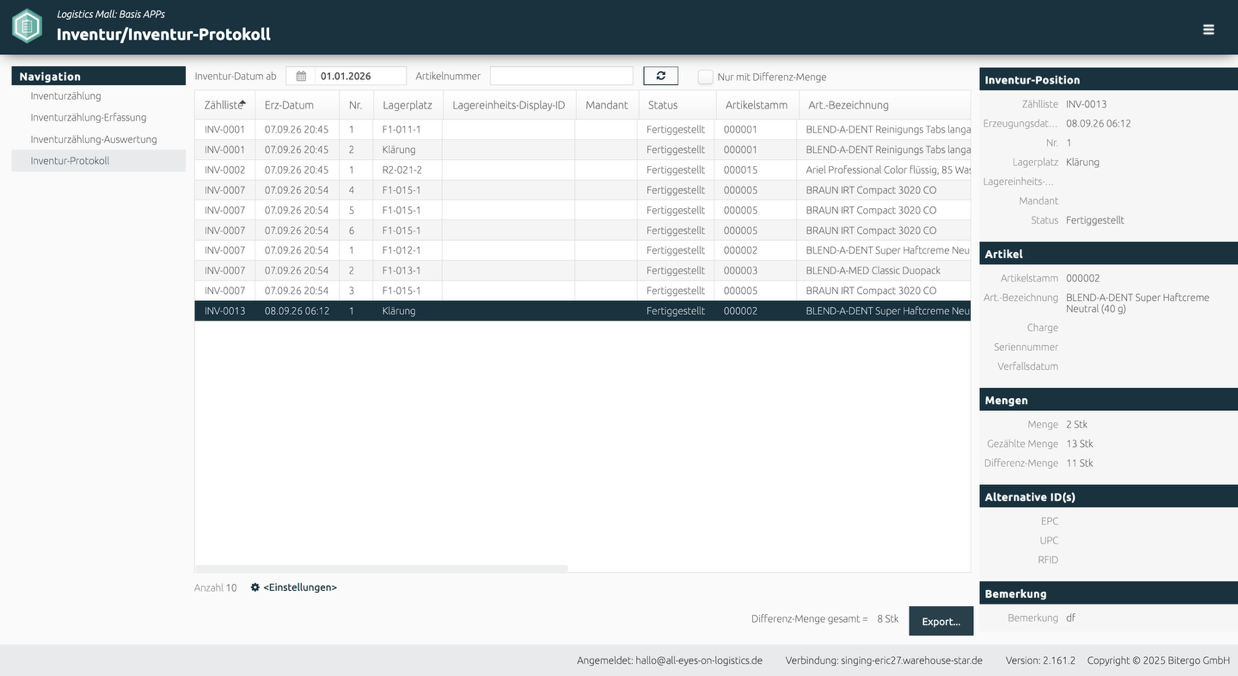Refresh the inventory protocol list
Screen dimensions: 1238x676
click(660, 76)
